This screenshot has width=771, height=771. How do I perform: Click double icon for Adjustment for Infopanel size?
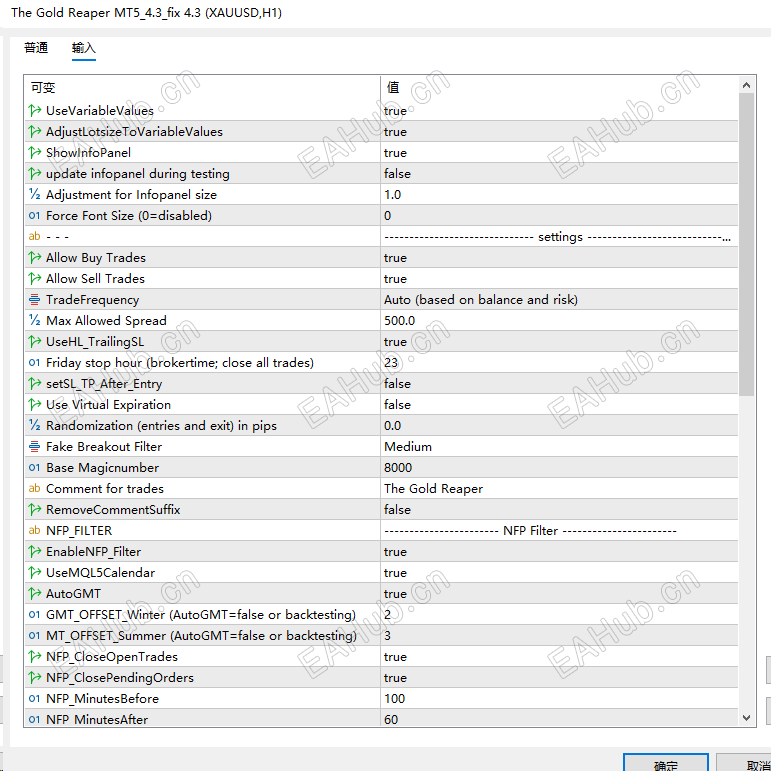click(34, 195)
